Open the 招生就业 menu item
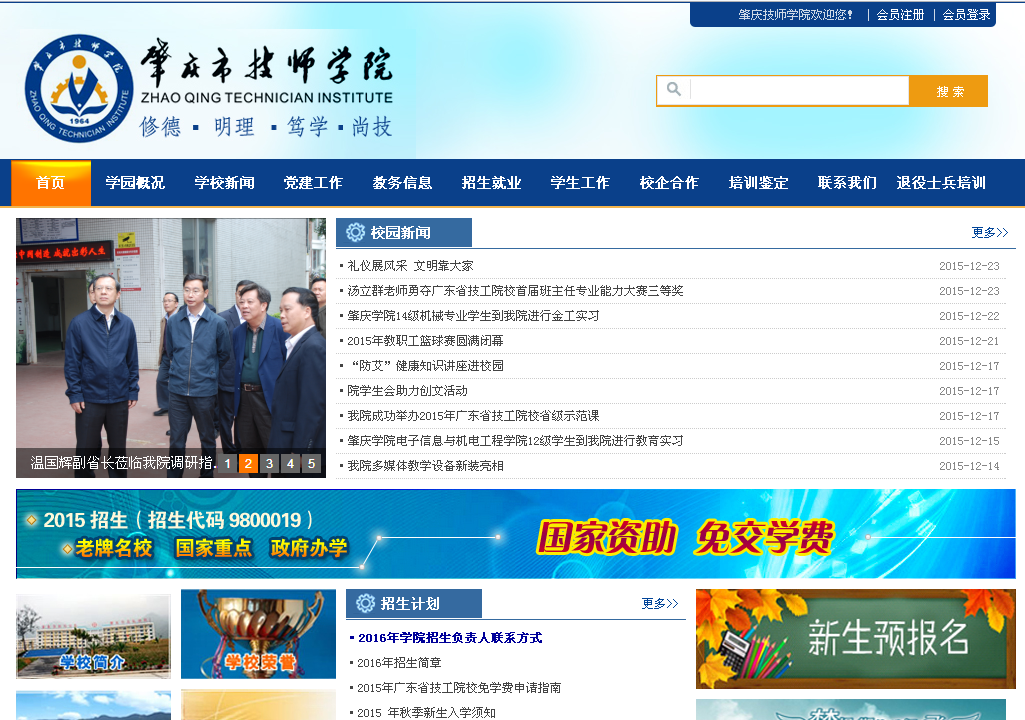Screen dimensions: 1025x720 [x=491, y=182]
